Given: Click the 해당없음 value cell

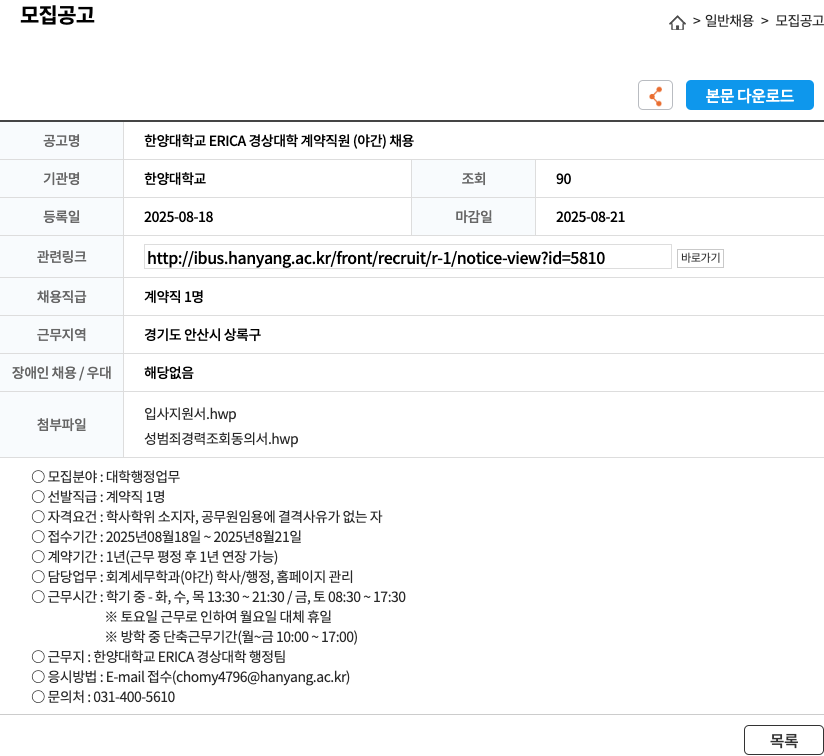Looking at the screenshot, I should coord(169,372).
